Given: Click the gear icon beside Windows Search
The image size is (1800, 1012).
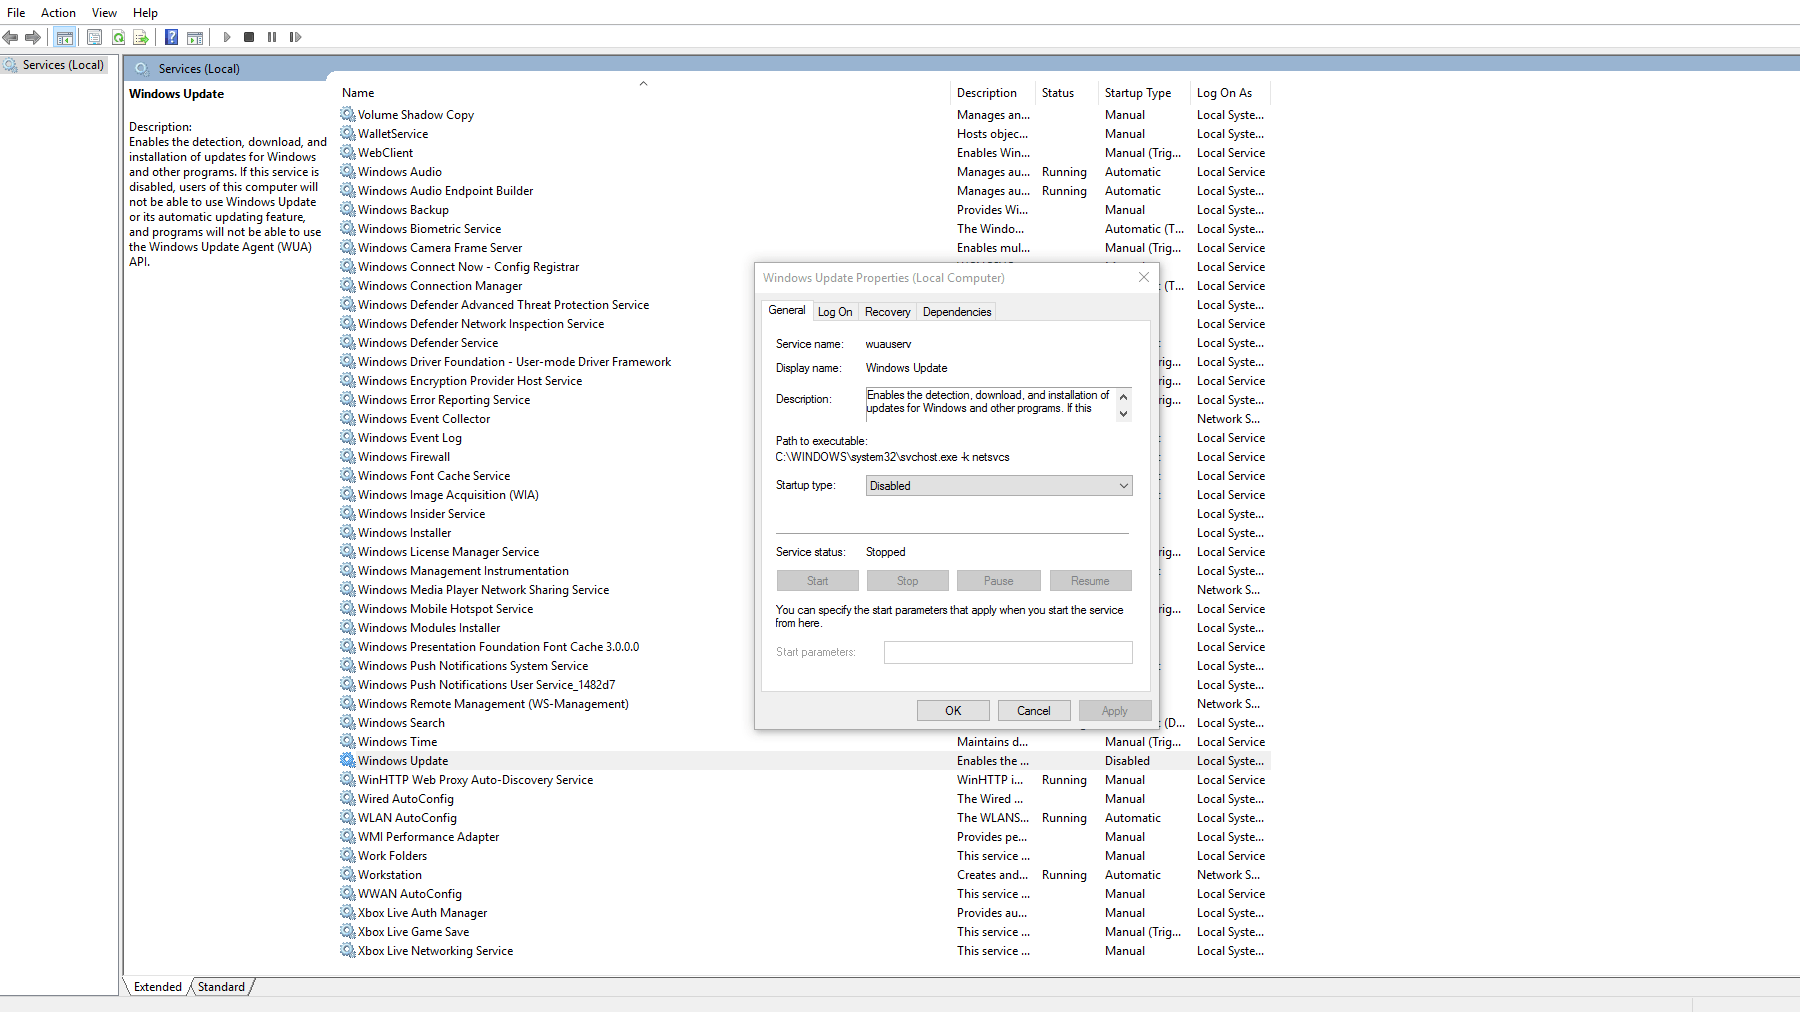Looking at the screenshot, I should [348, 722].
